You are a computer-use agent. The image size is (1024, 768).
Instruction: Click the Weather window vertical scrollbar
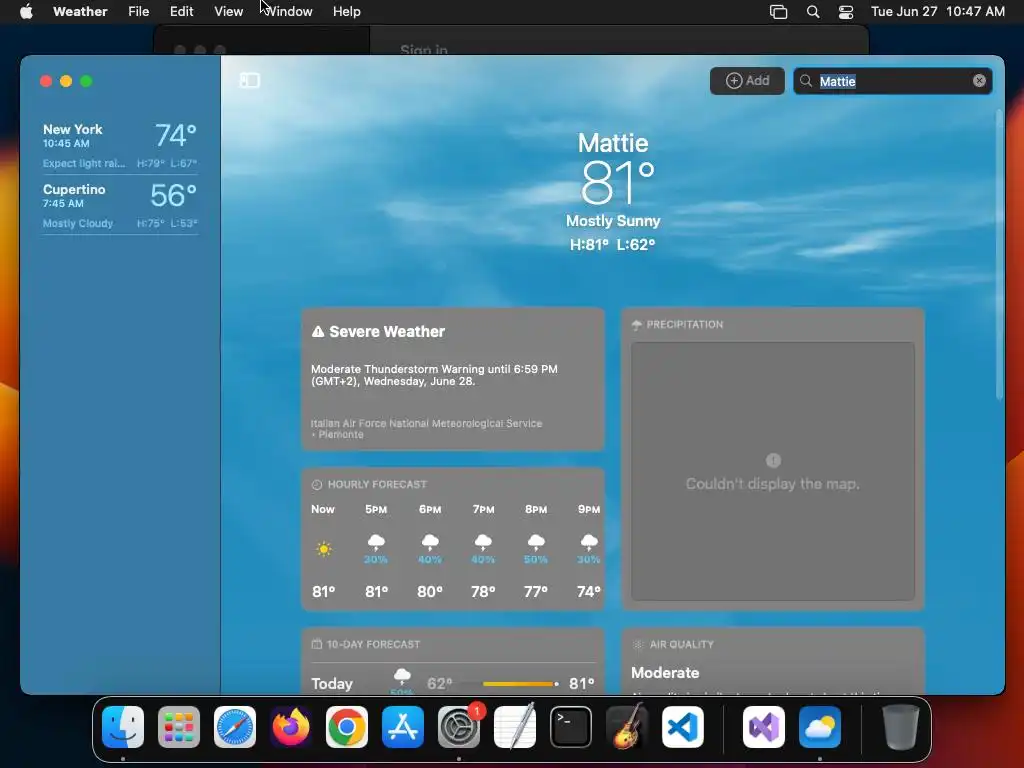[x=999, y=255]
